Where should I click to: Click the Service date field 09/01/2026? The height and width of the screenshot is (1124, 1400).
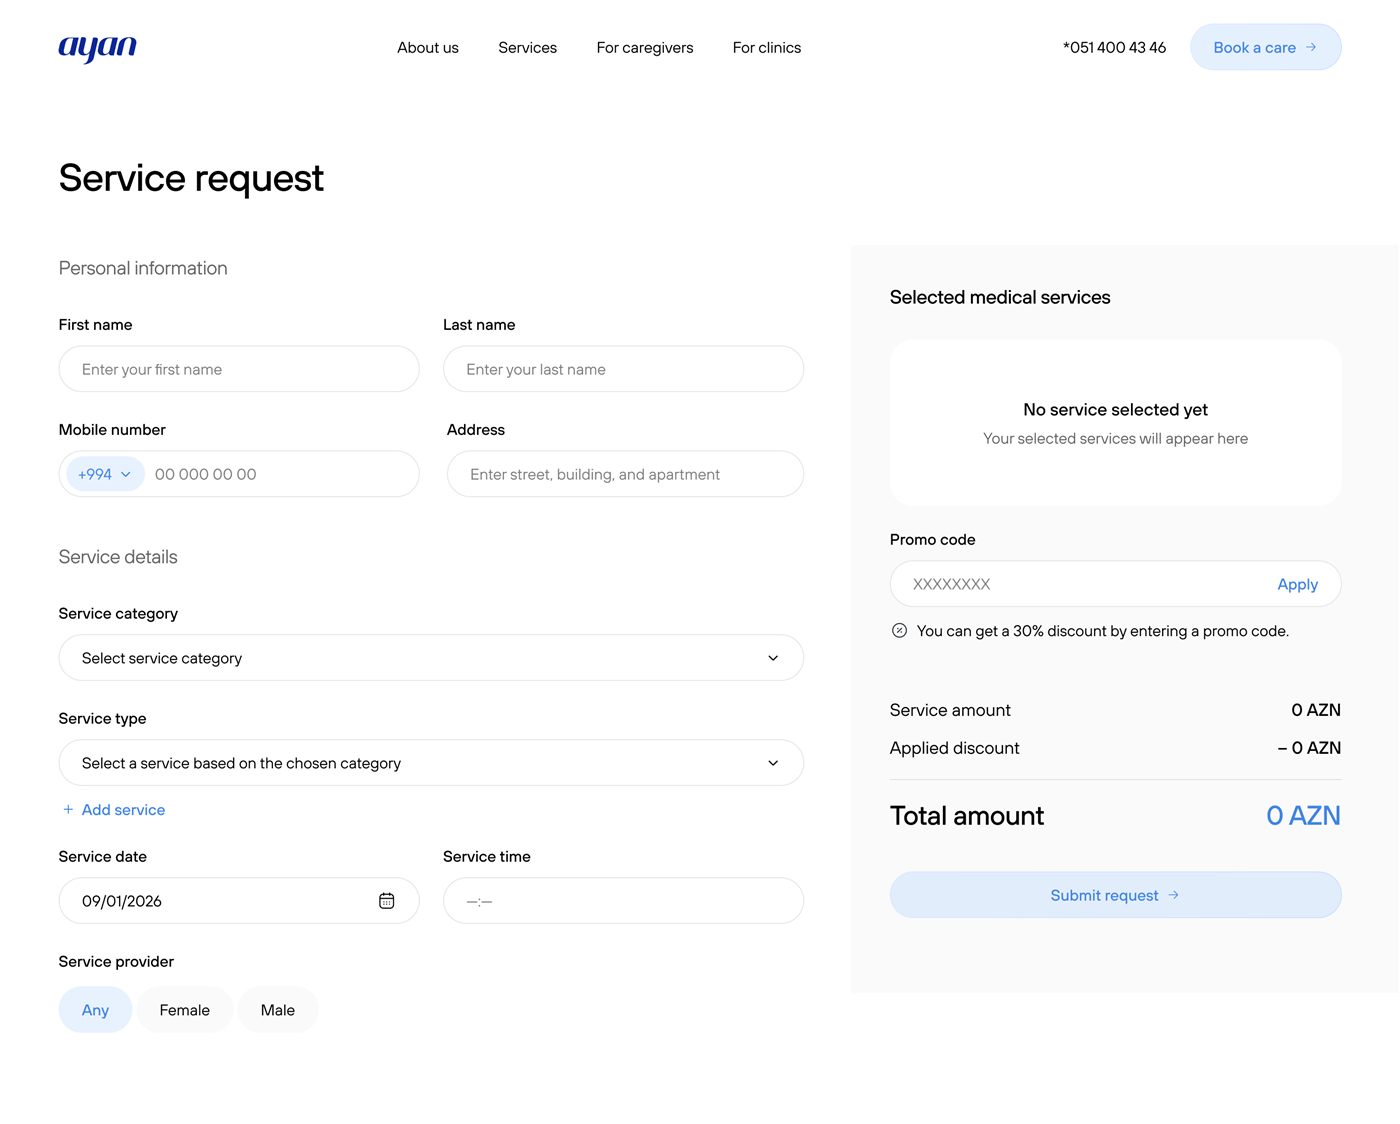click(239, 901)
